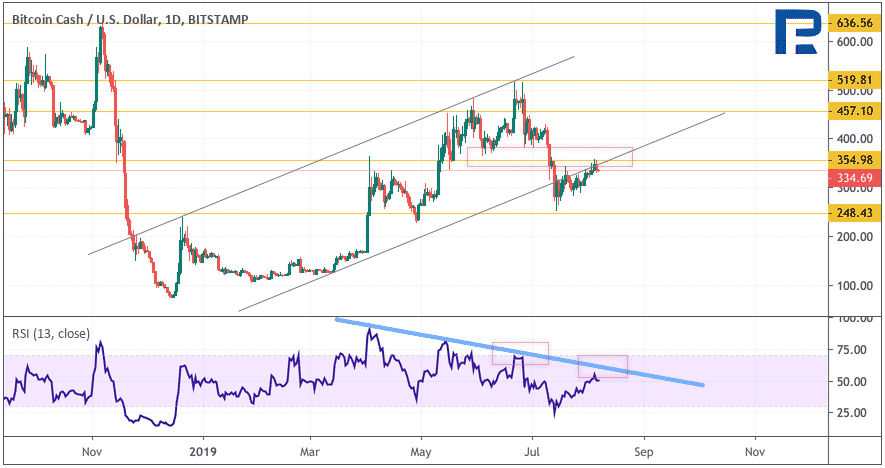Click the blue RSI descending trendline
Screen dimensions: 885x468
click(519, 352)
